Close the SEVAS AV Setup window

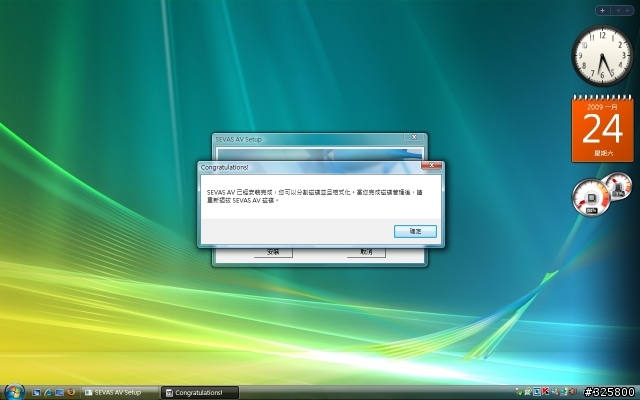point(414,137)
